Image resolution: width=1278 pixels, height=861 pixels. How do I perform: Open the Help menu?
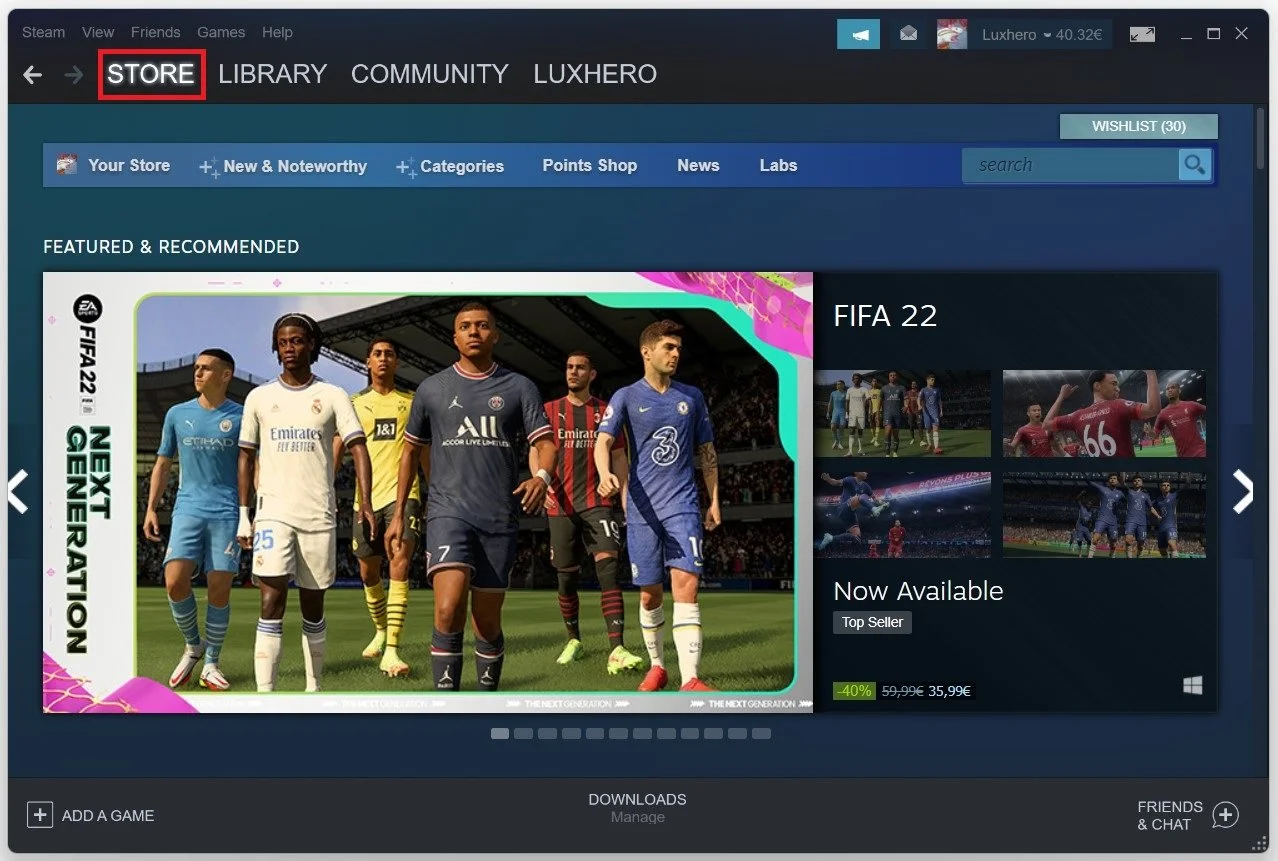tap(277, 32)
